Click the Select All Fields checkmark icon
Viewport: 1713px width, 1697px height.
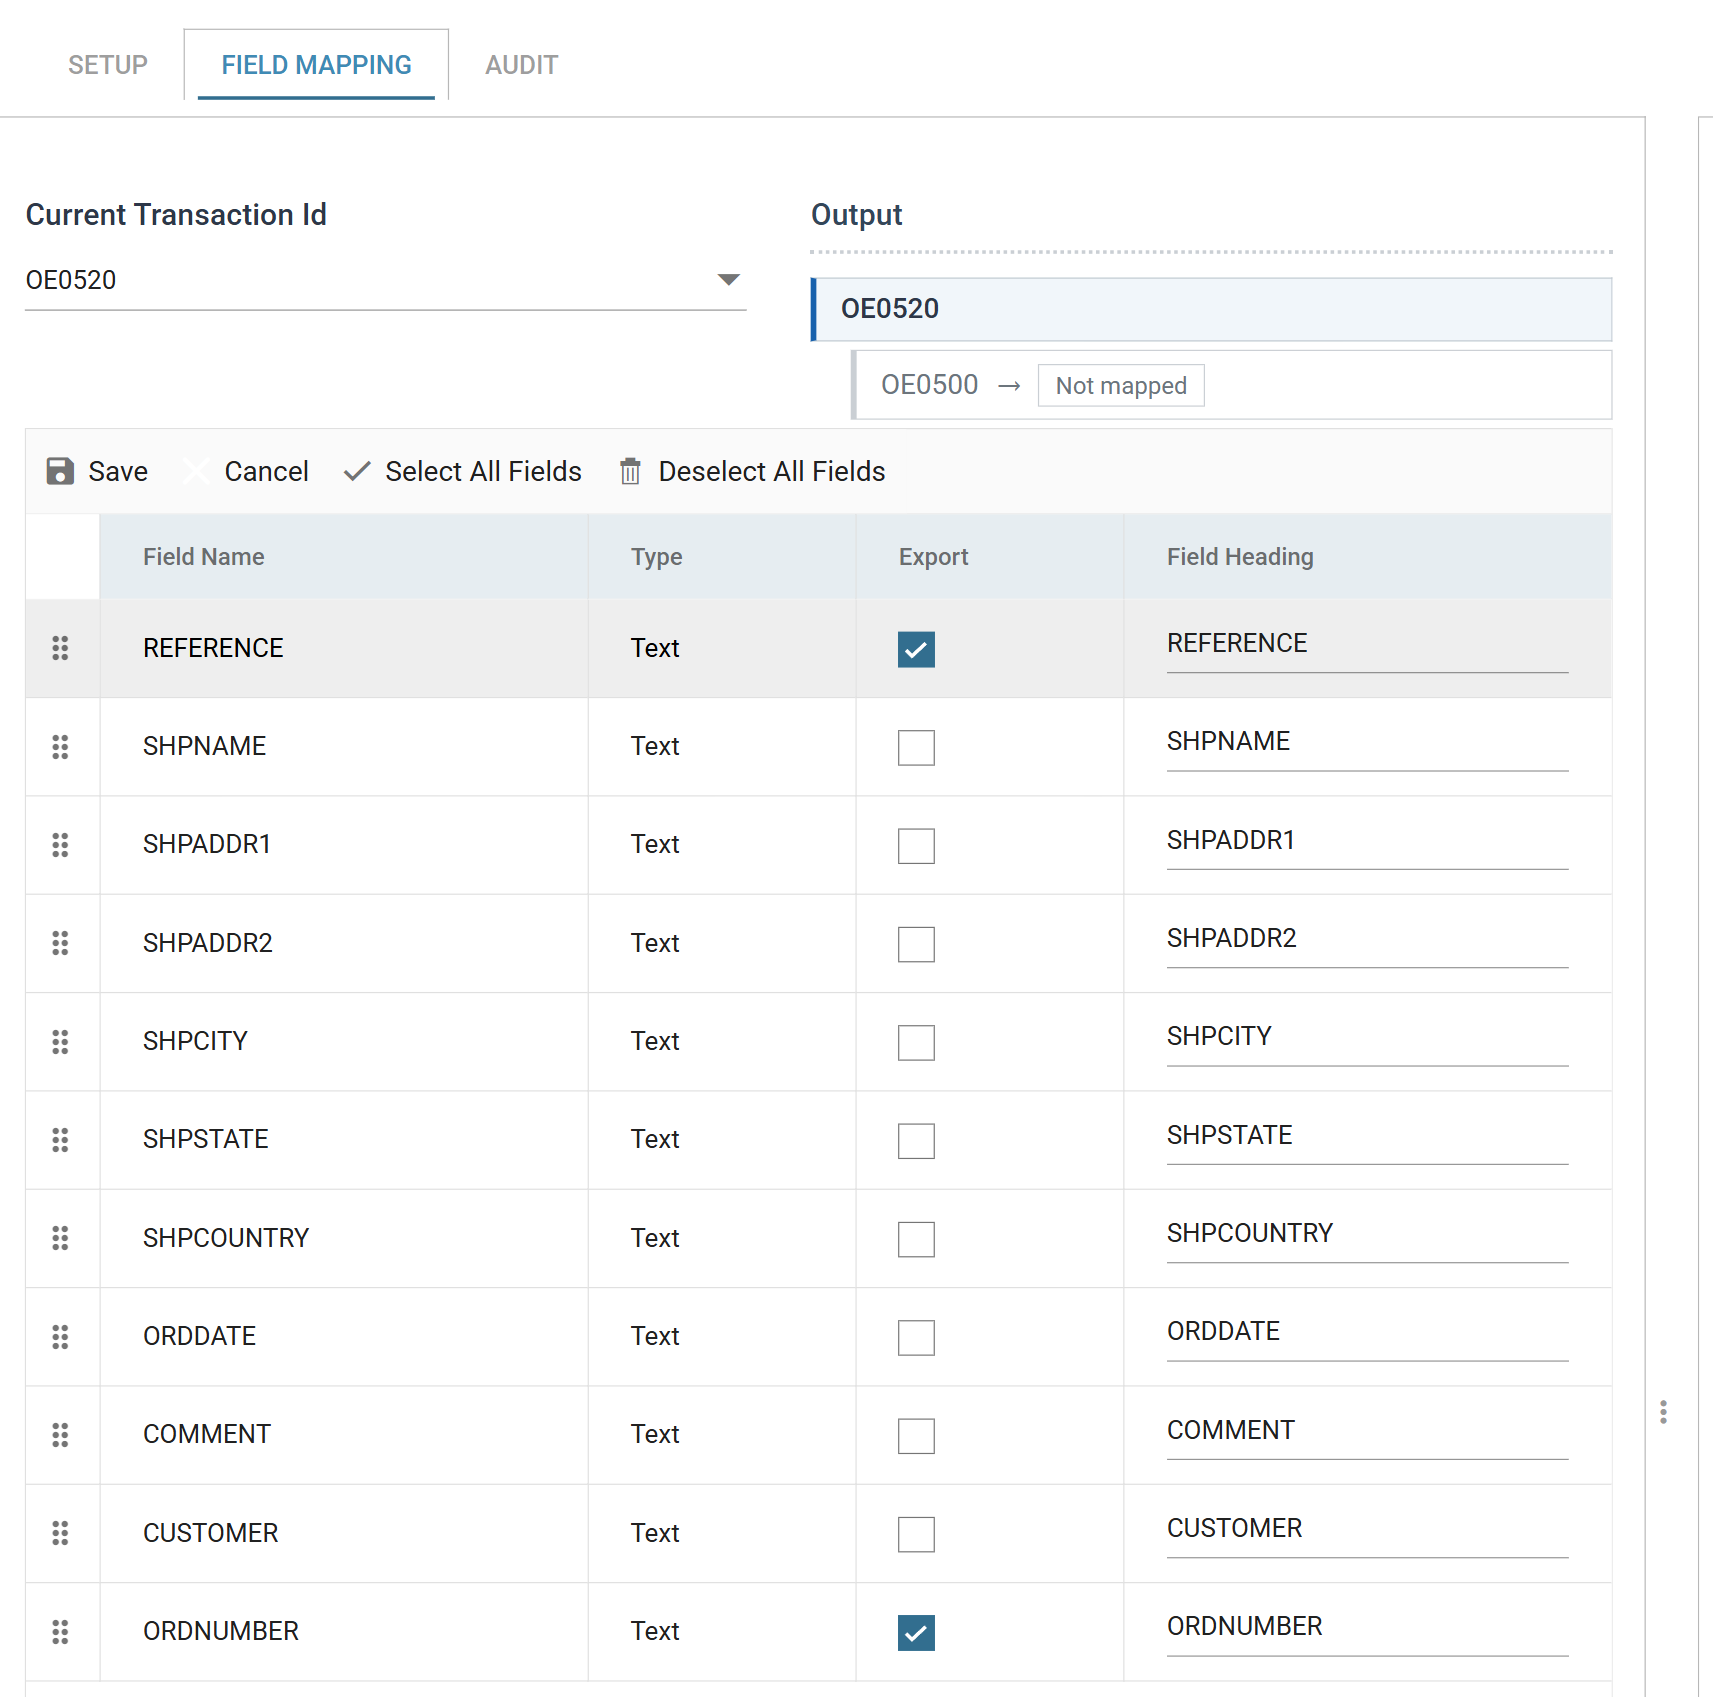coord(357,471)
